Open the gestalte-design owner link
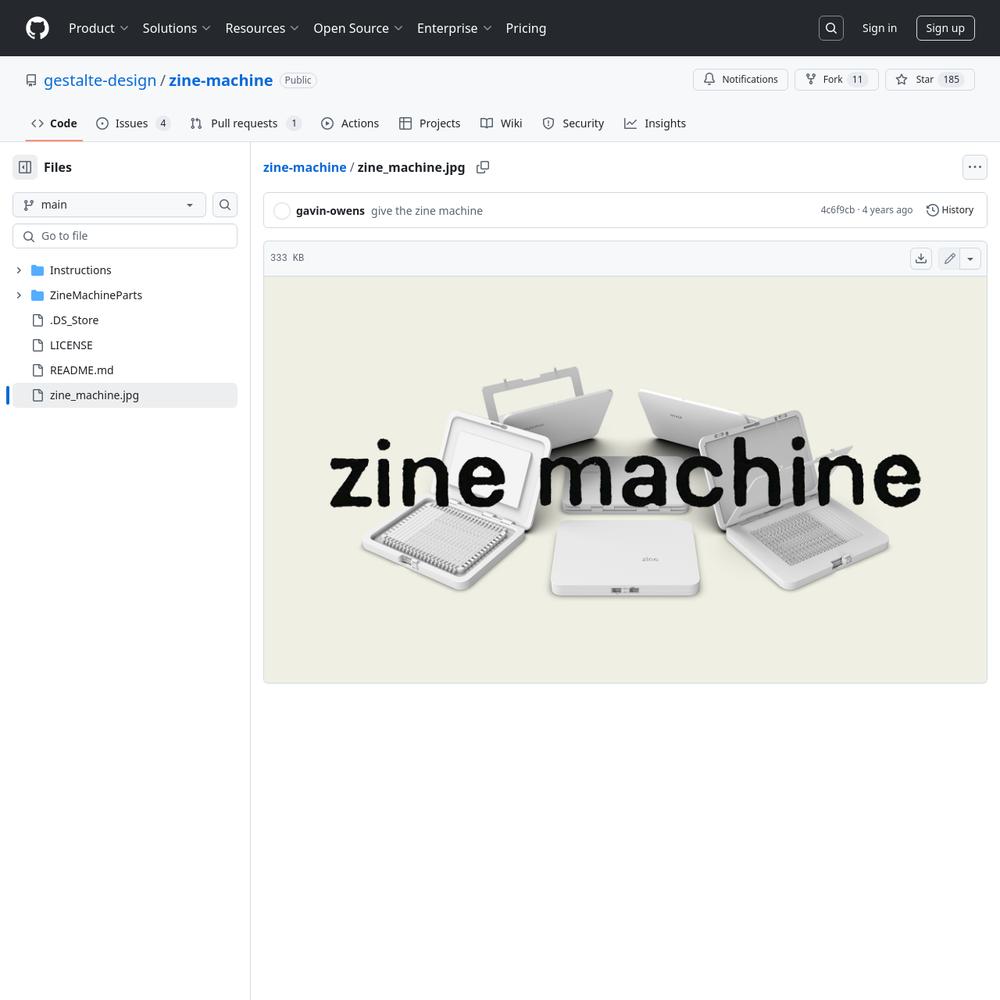The width and height of the screenshot is (1000, 1000). 99,80
